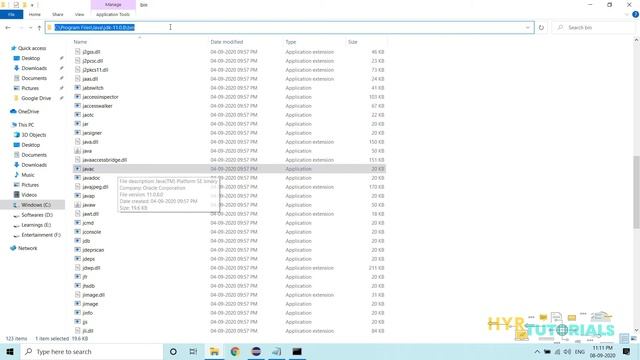This screenshot has width=640, height=360.
Task: Click the address bar path field
Action: pyautogui.click(x=289, y=27)
